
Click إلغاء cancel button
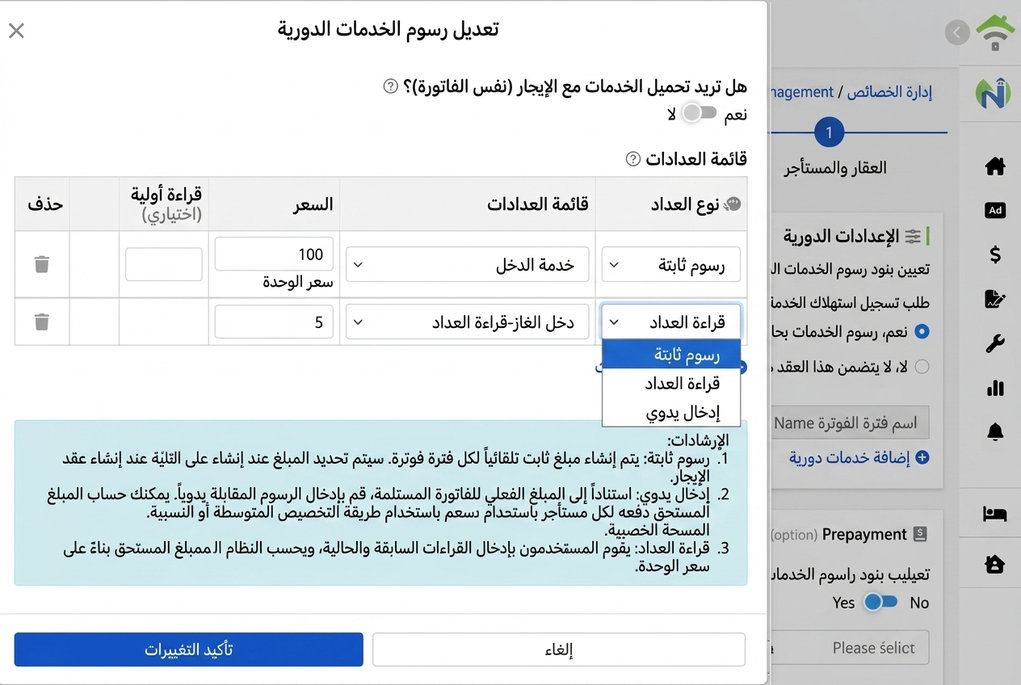[x=559, y=649]
